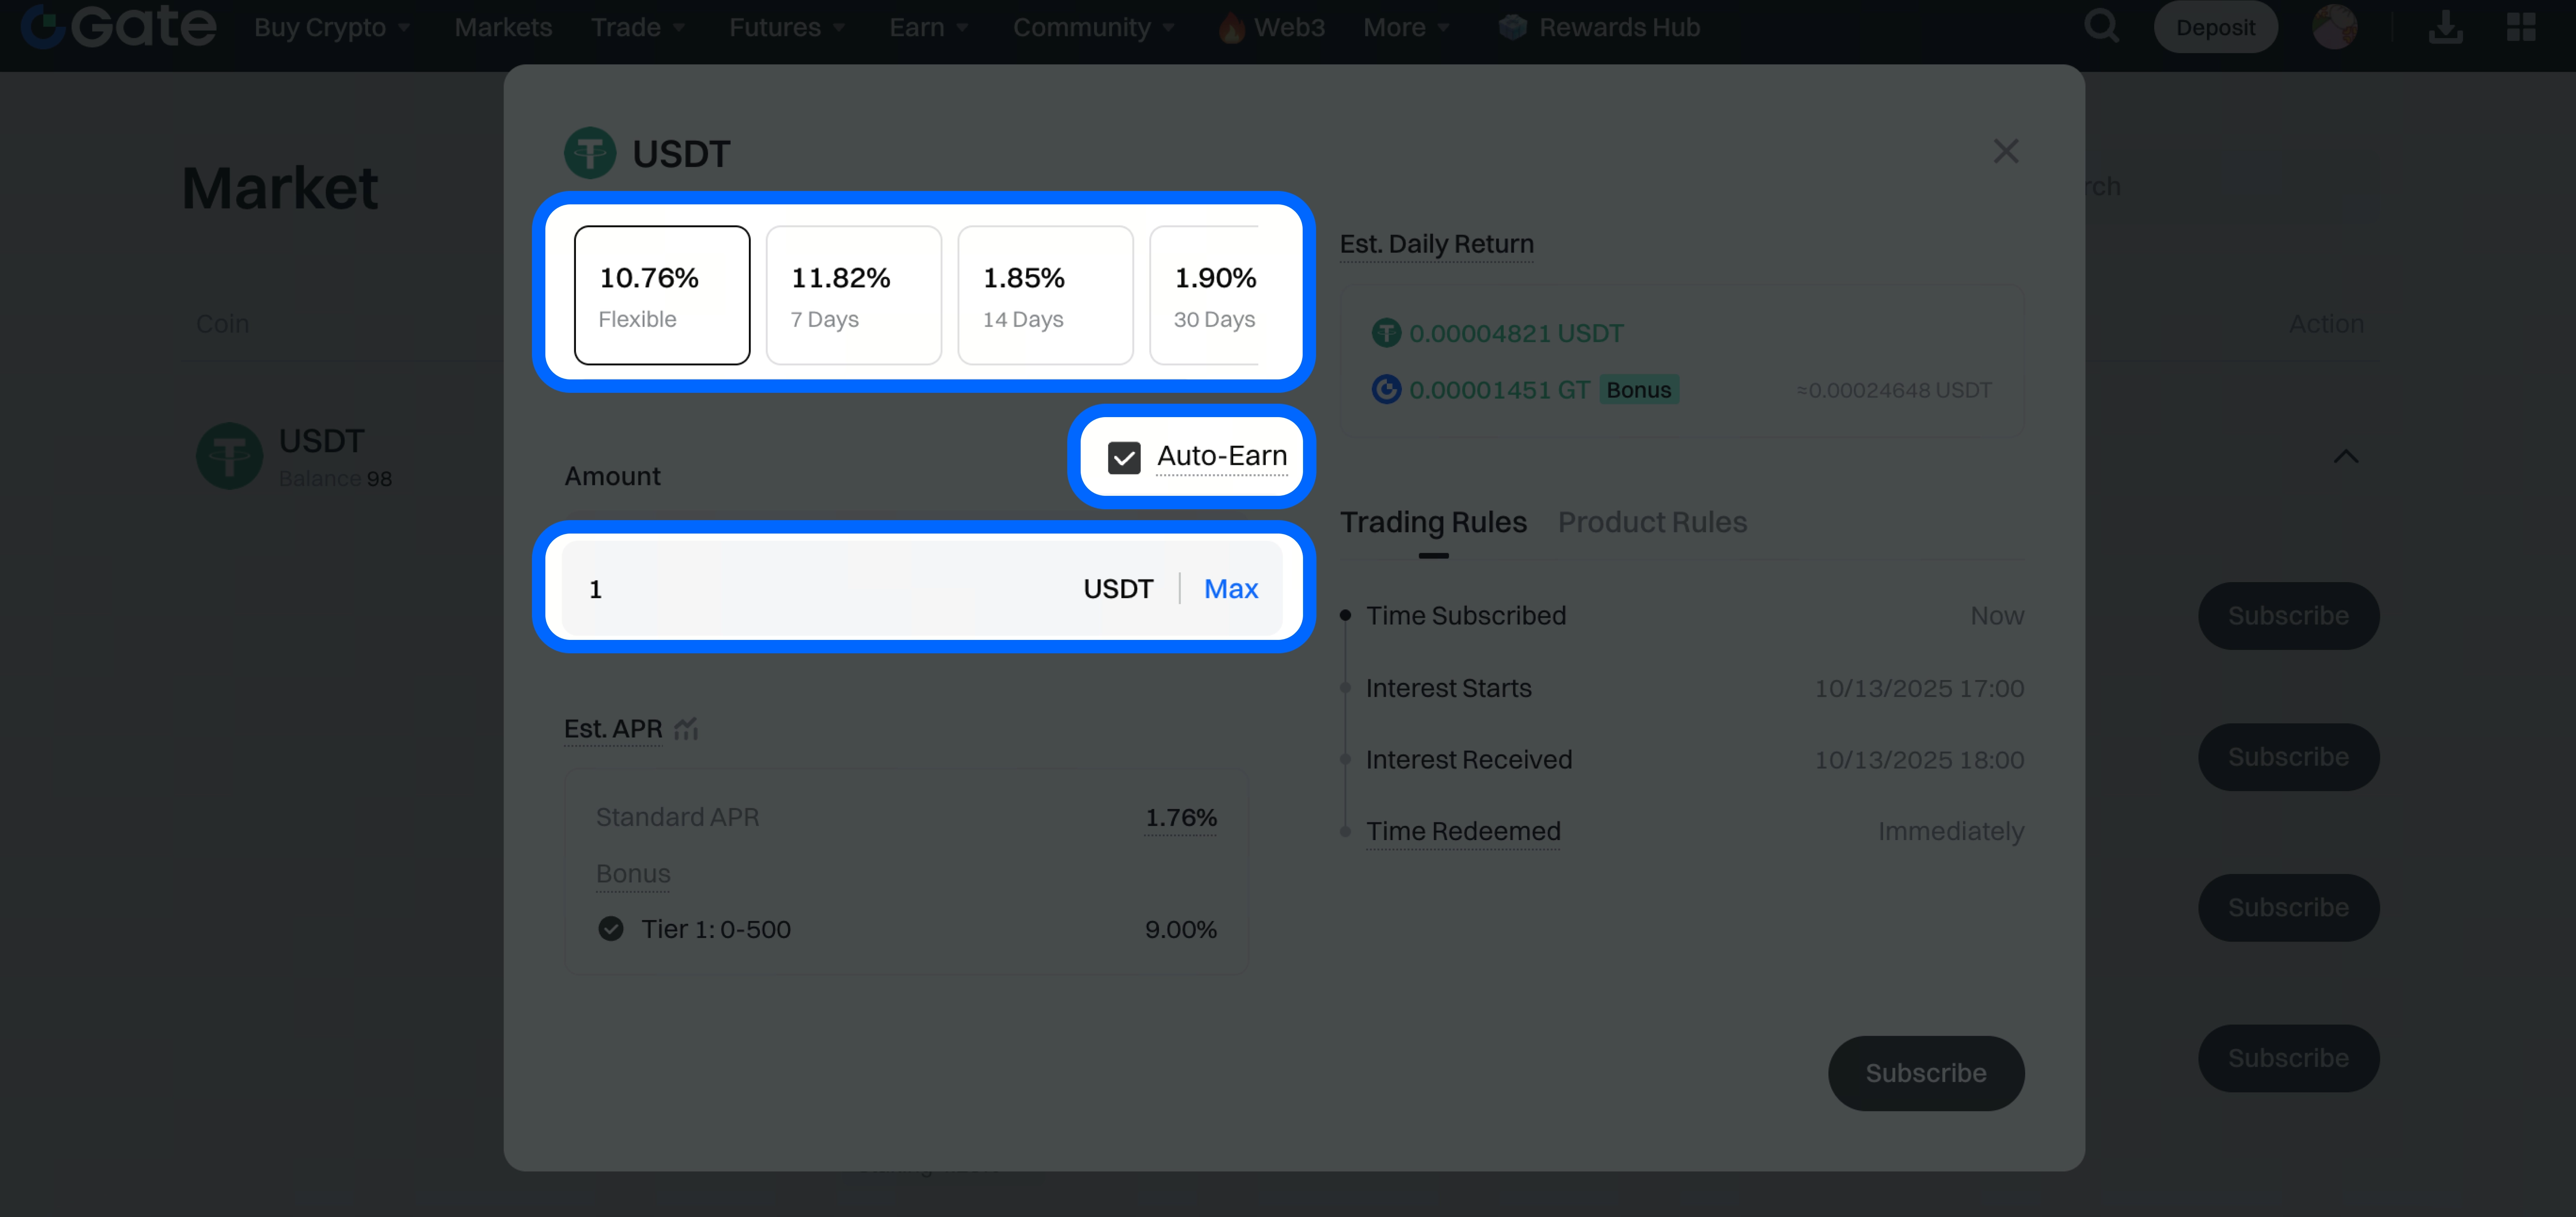Select the 10.76% Flexible term option
Image resolution: width=2576 pixels, height=1217 pixels.
(661, 295)
